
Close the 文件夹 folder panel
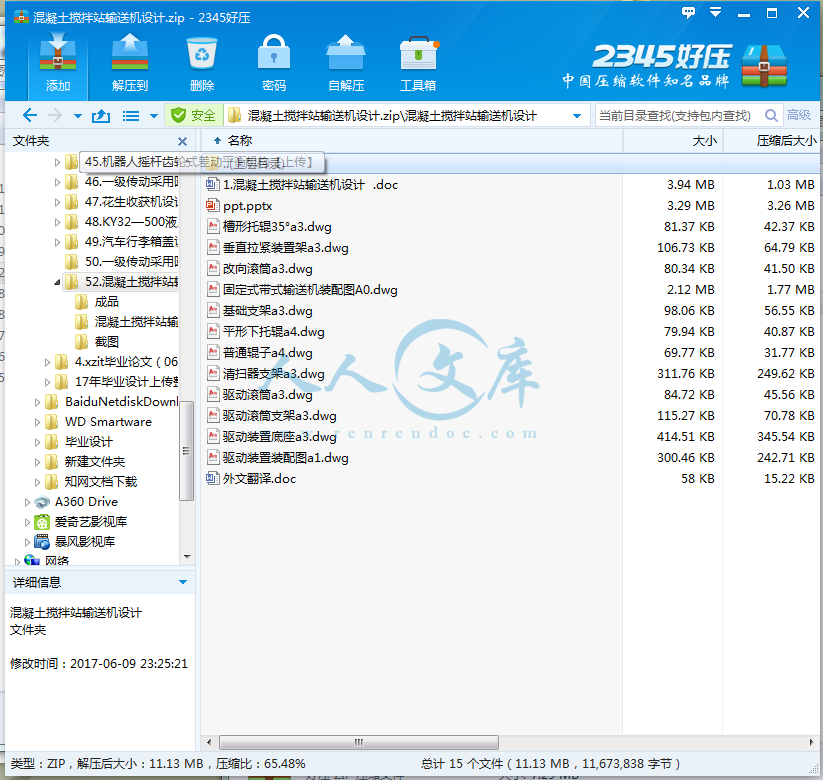(x=182, y=141)
